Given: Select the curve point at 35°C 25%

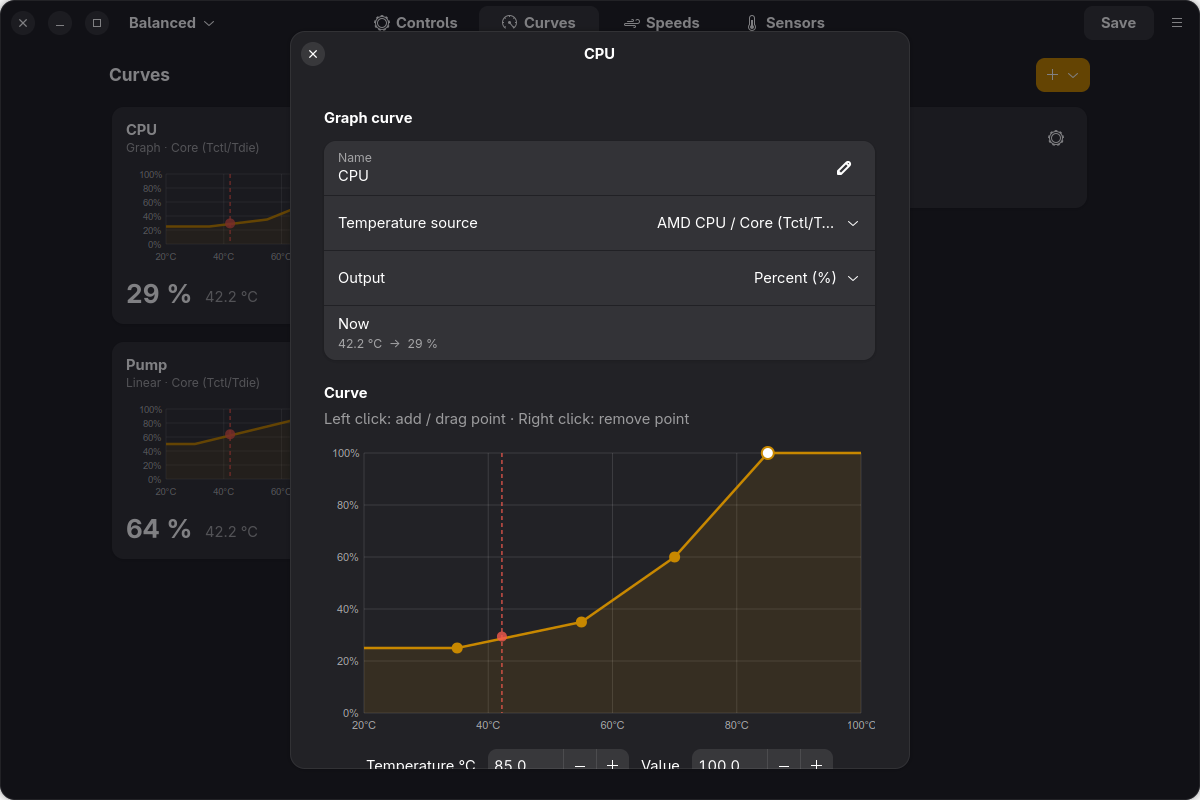Looking at the screenshot, I should 457,648.
